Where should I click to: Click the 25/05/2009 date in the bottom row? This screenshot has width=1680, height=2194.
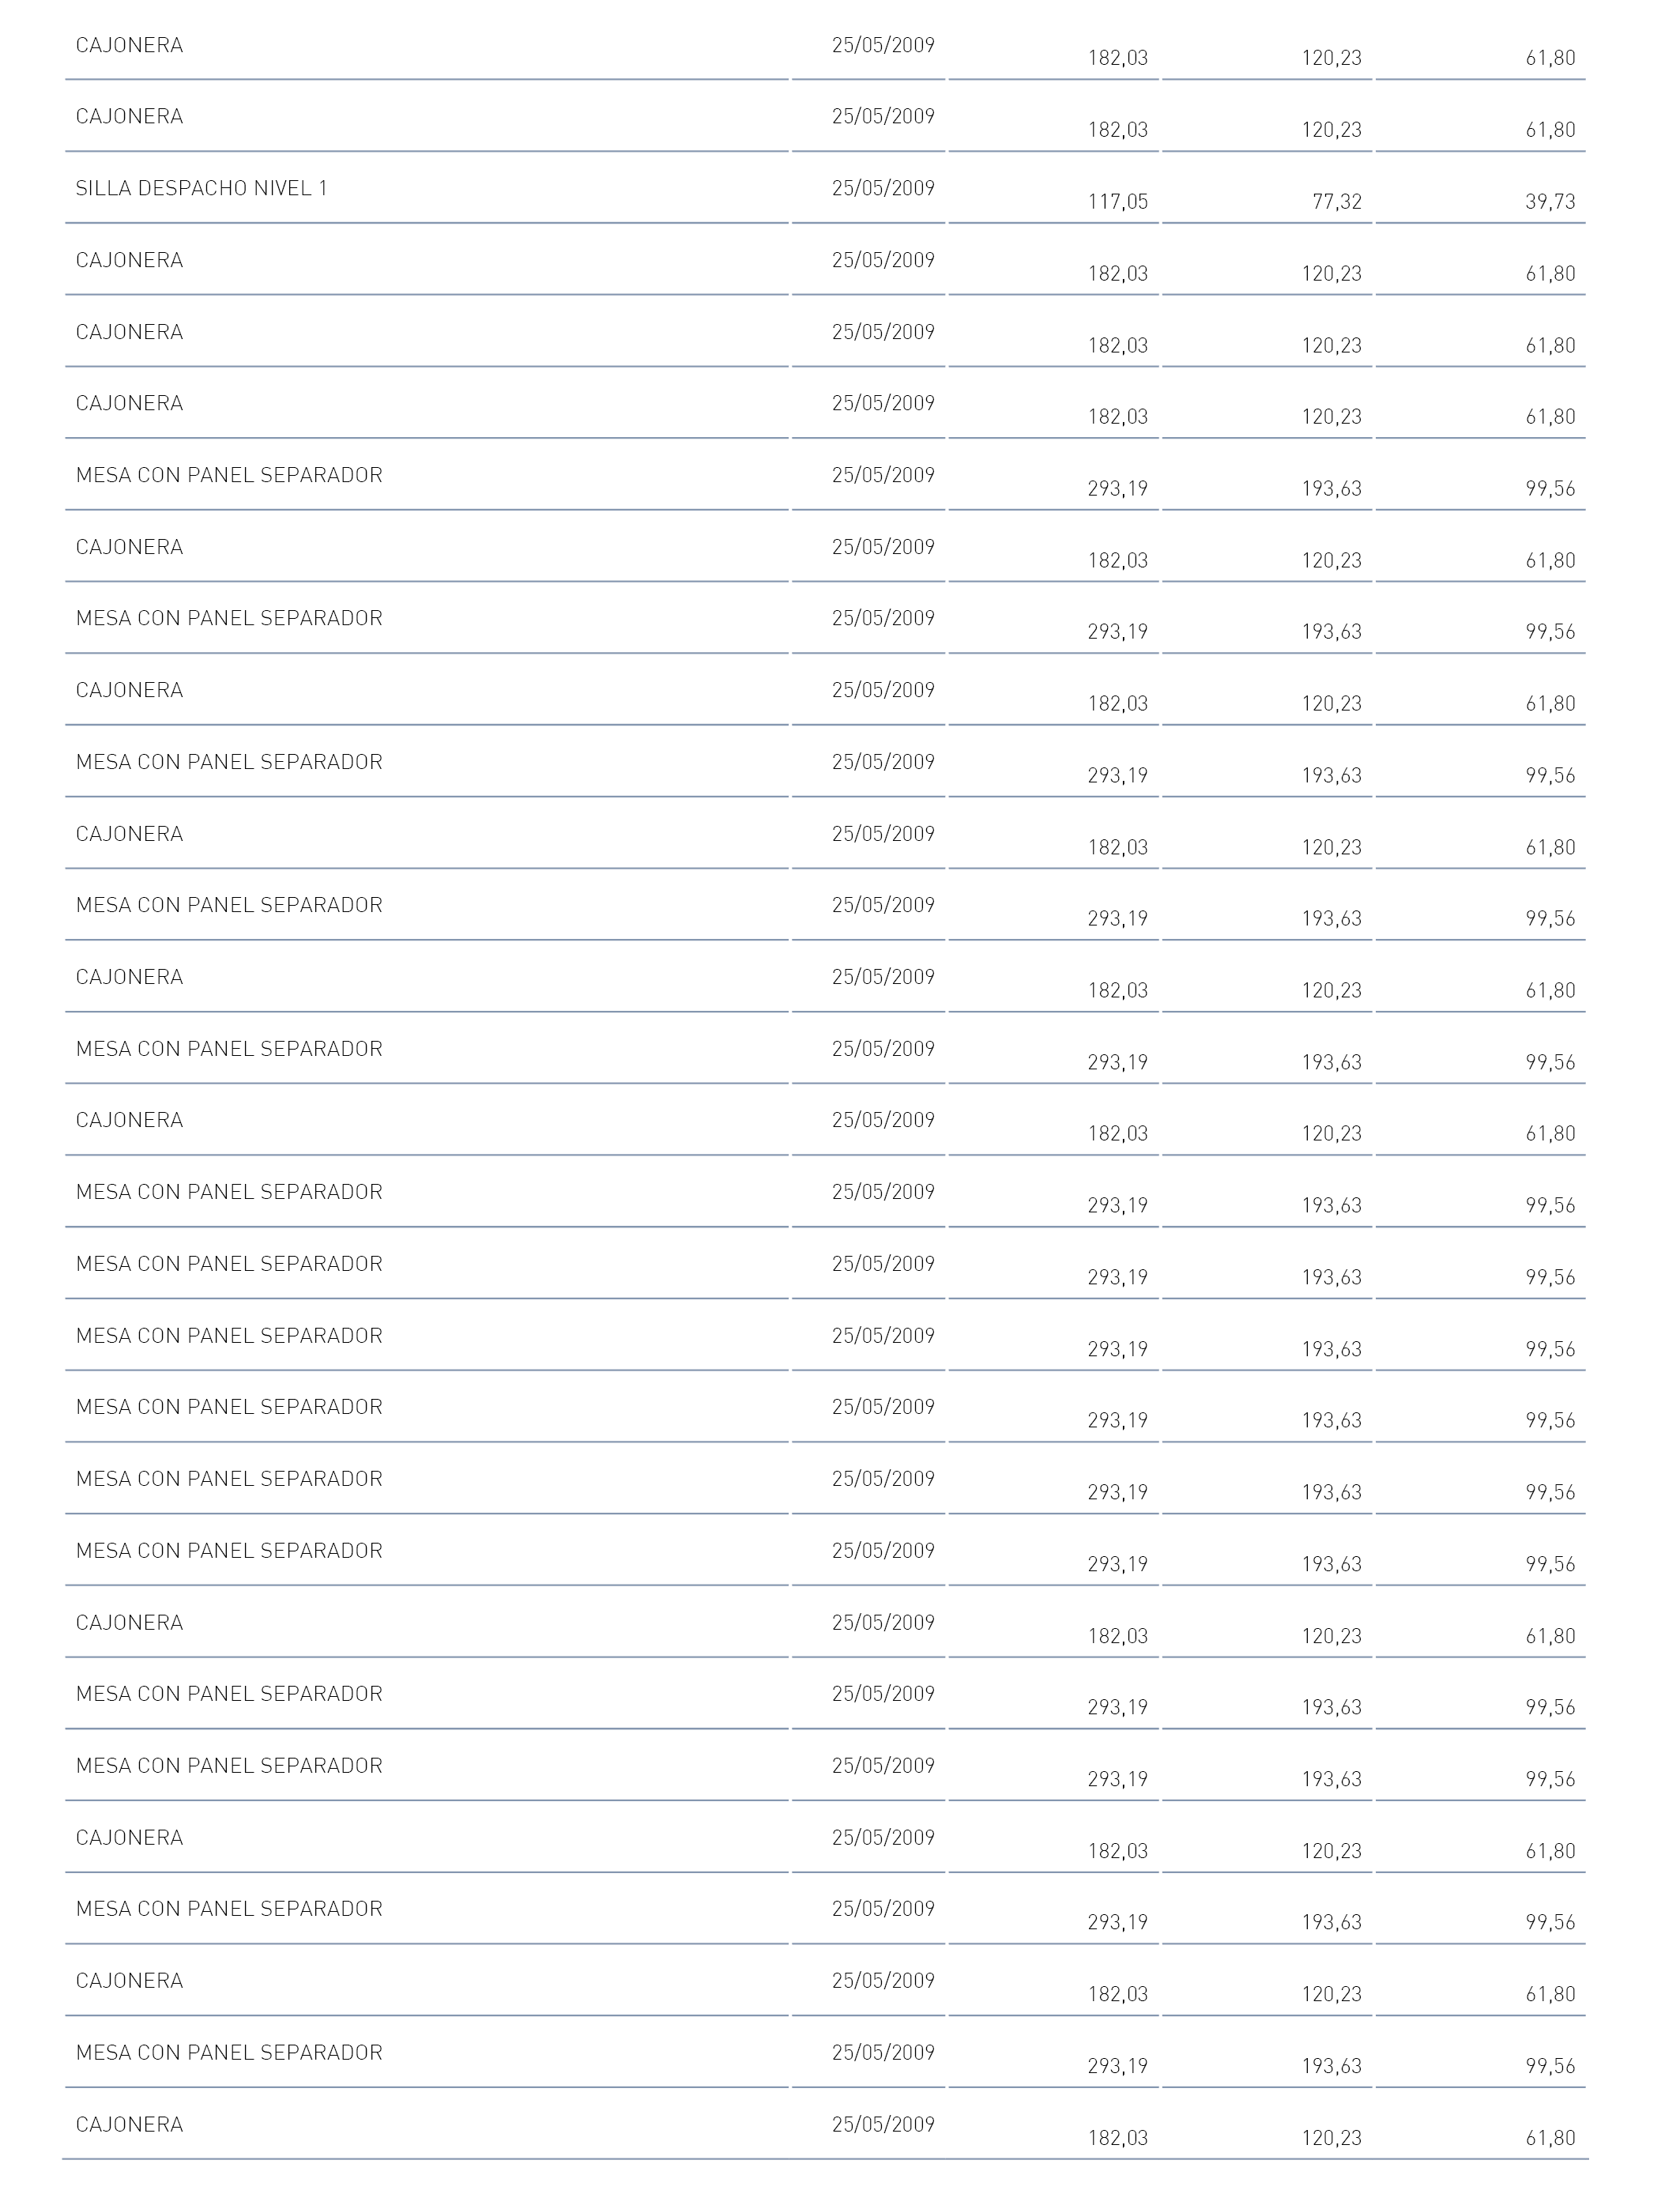883,2124
